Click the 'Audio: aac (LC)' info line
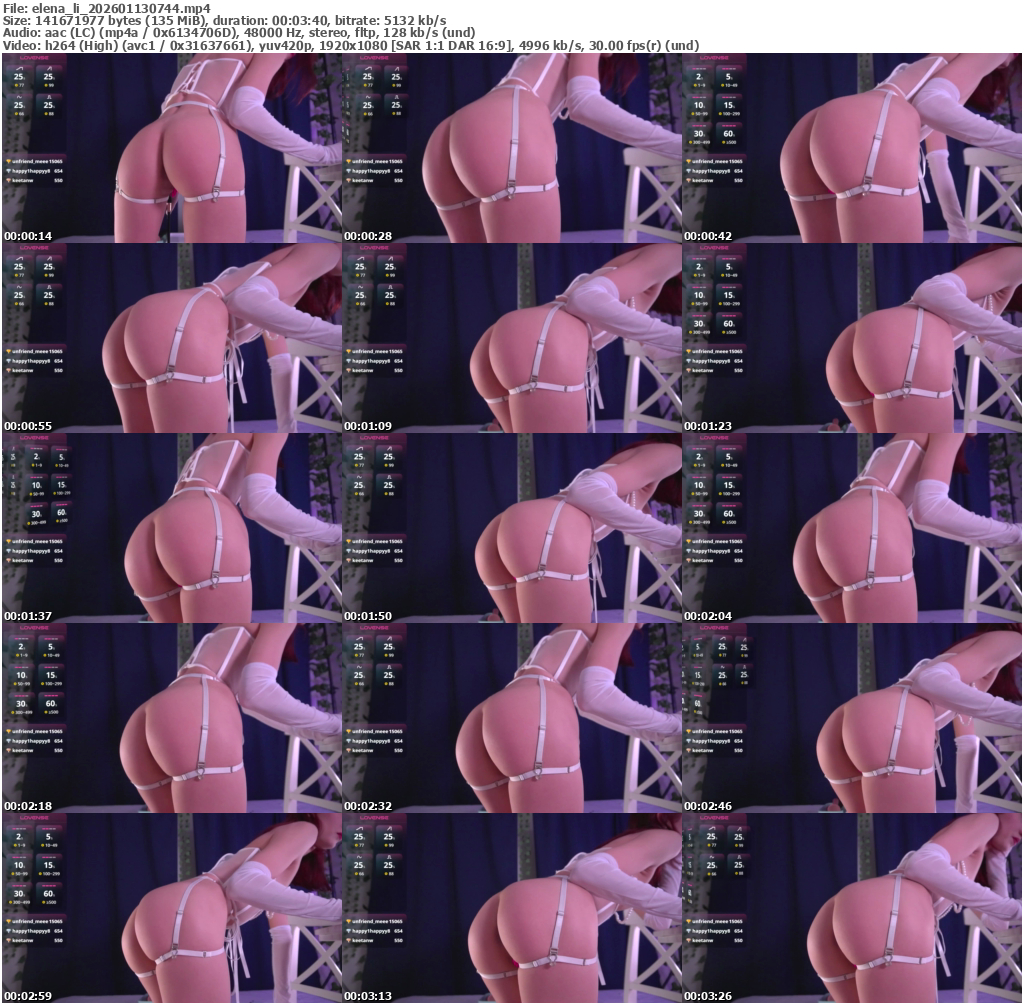The width and height of the screenshot is (1024, 1003). [x=239, y=33]
